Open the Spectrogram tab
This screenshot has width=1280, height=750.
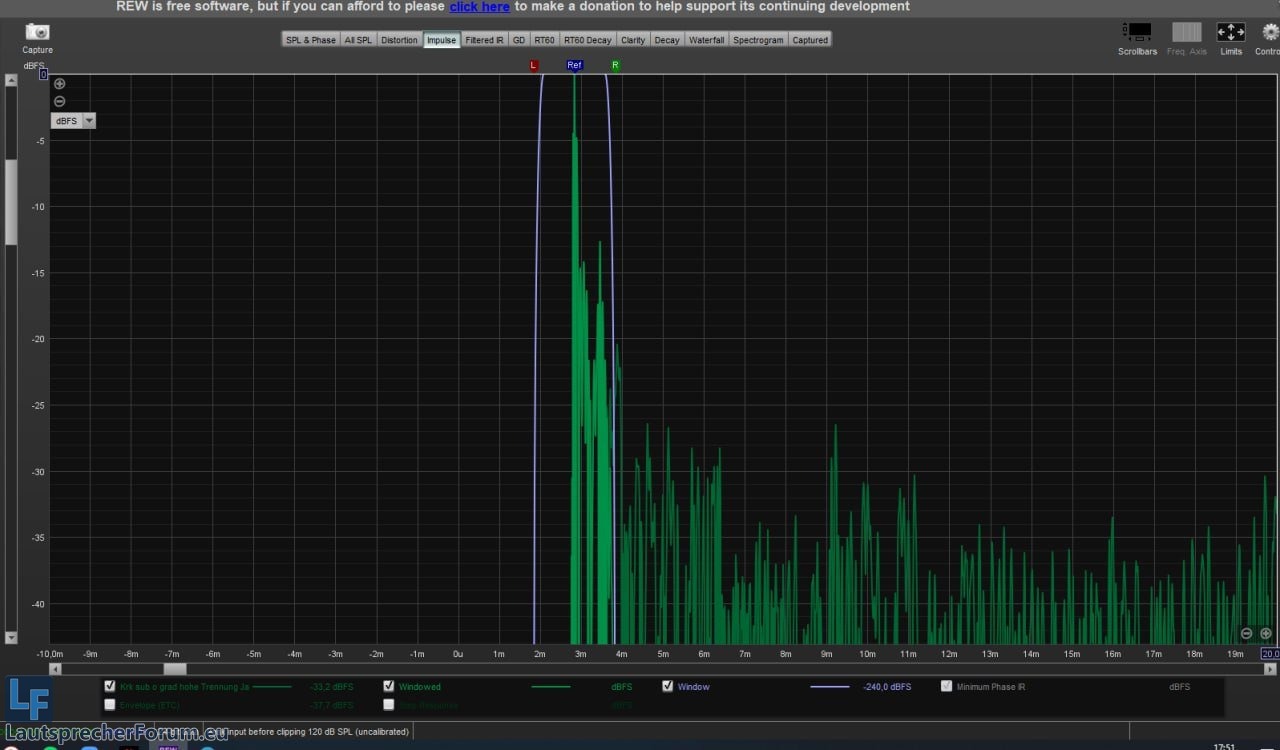tap(758, 40)
